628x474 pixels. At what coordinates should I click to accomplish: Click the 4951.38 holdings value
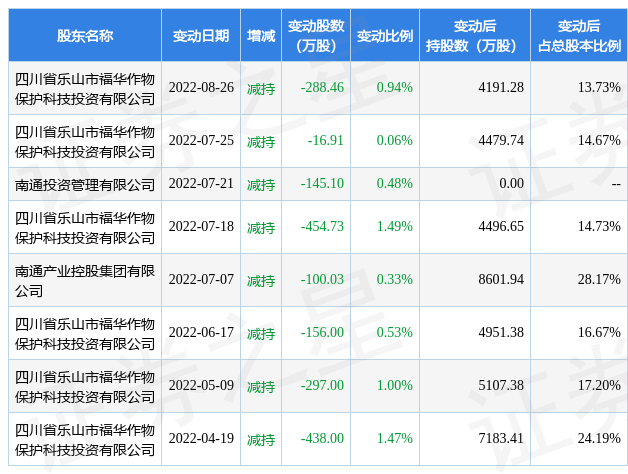point(501,332)
